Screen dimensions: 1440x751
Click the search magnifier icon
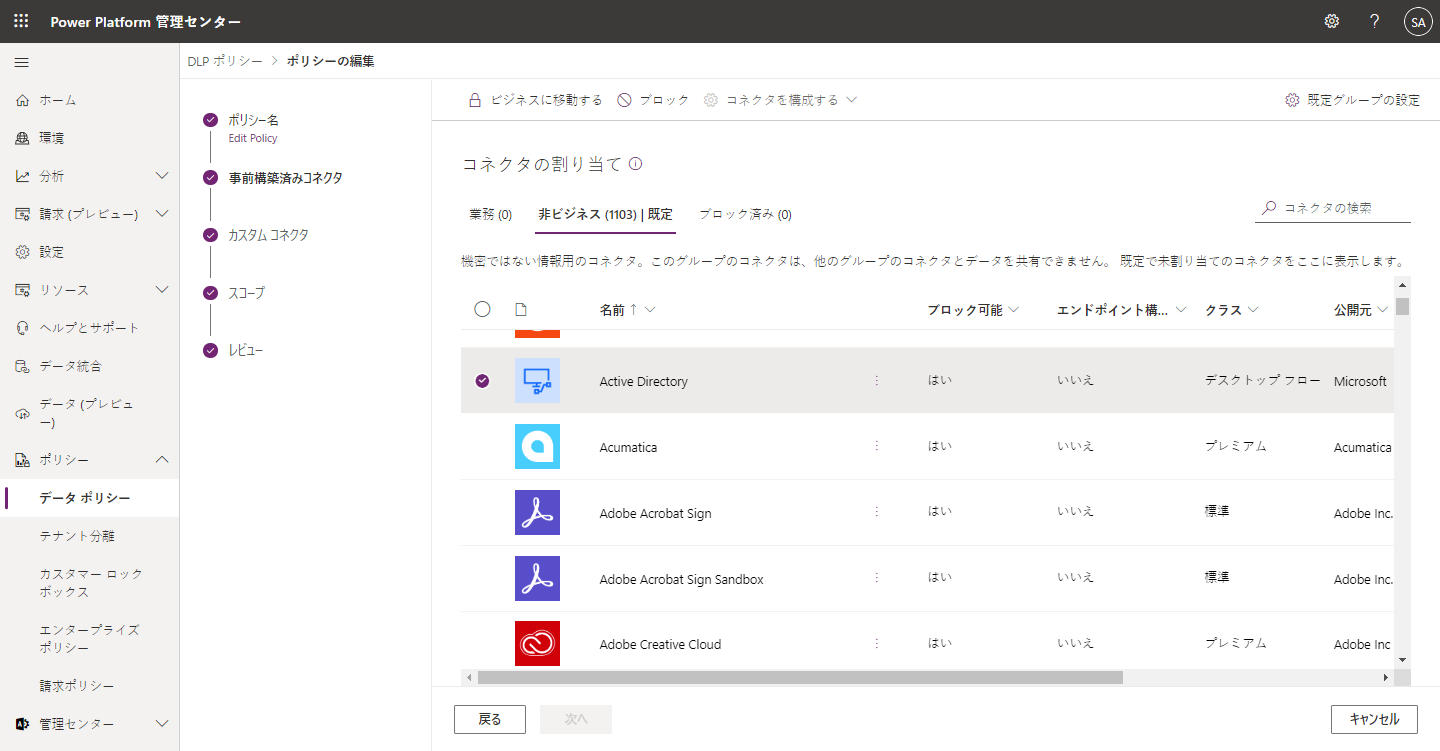coord(1269,208)
